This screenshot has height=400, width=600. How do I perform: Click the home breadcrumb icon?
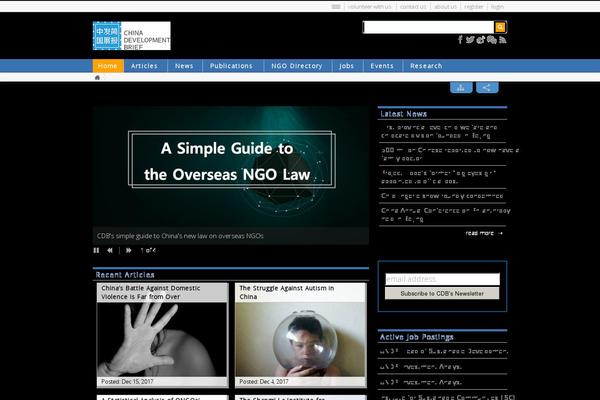pos(97,77)
